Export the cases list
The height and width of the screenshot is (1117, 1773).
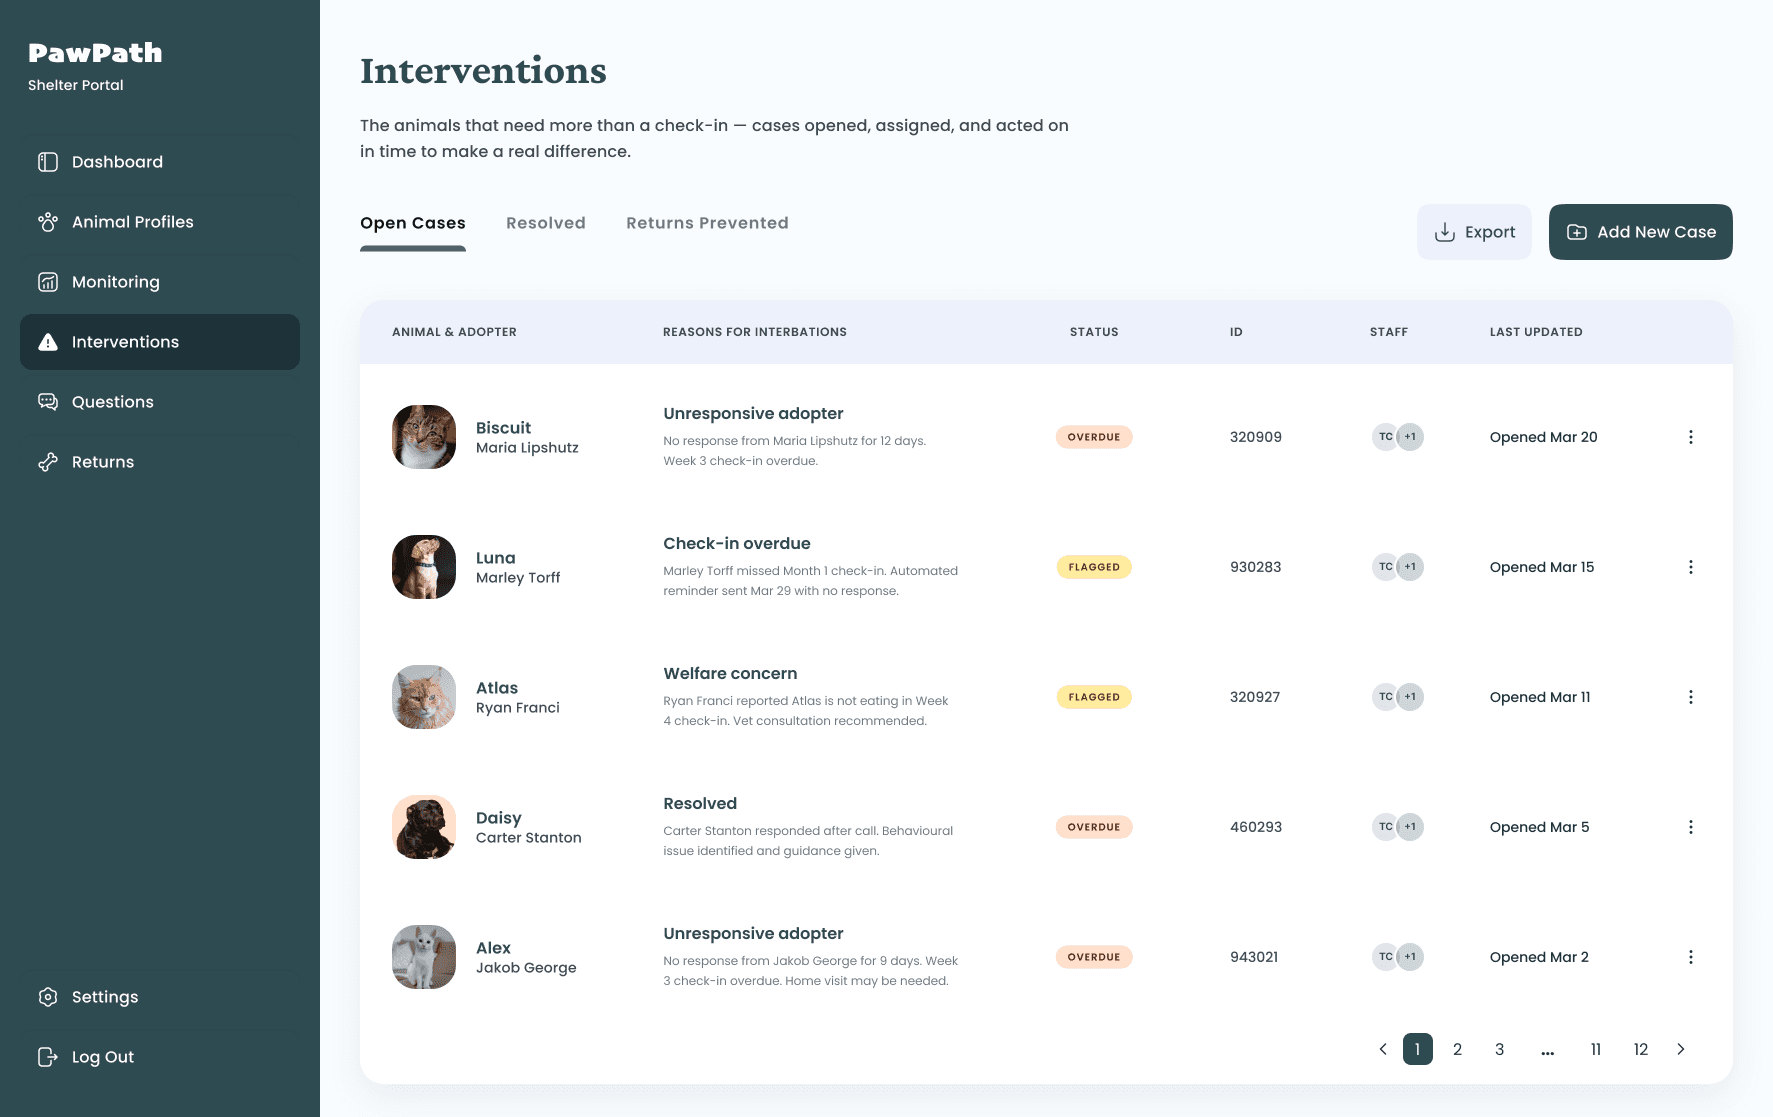point(1474,232)
